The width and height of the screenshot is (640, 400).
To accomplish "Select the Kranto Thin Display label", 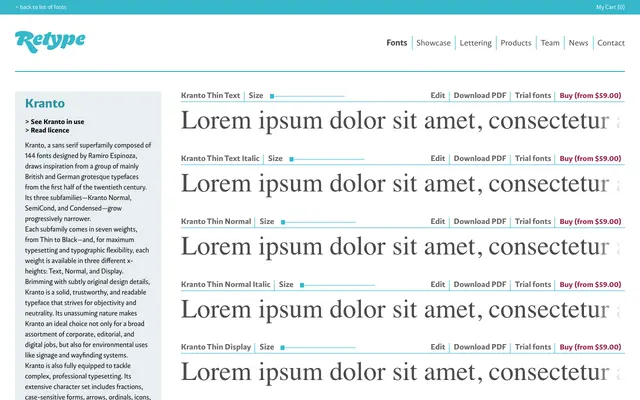I will coord(216,347).
